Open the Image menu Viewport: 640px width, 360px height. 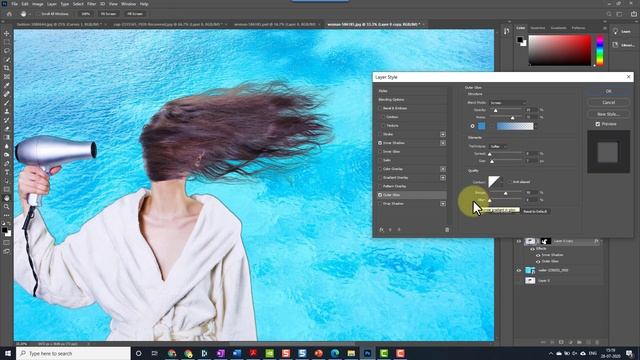[x=38, y=4]
